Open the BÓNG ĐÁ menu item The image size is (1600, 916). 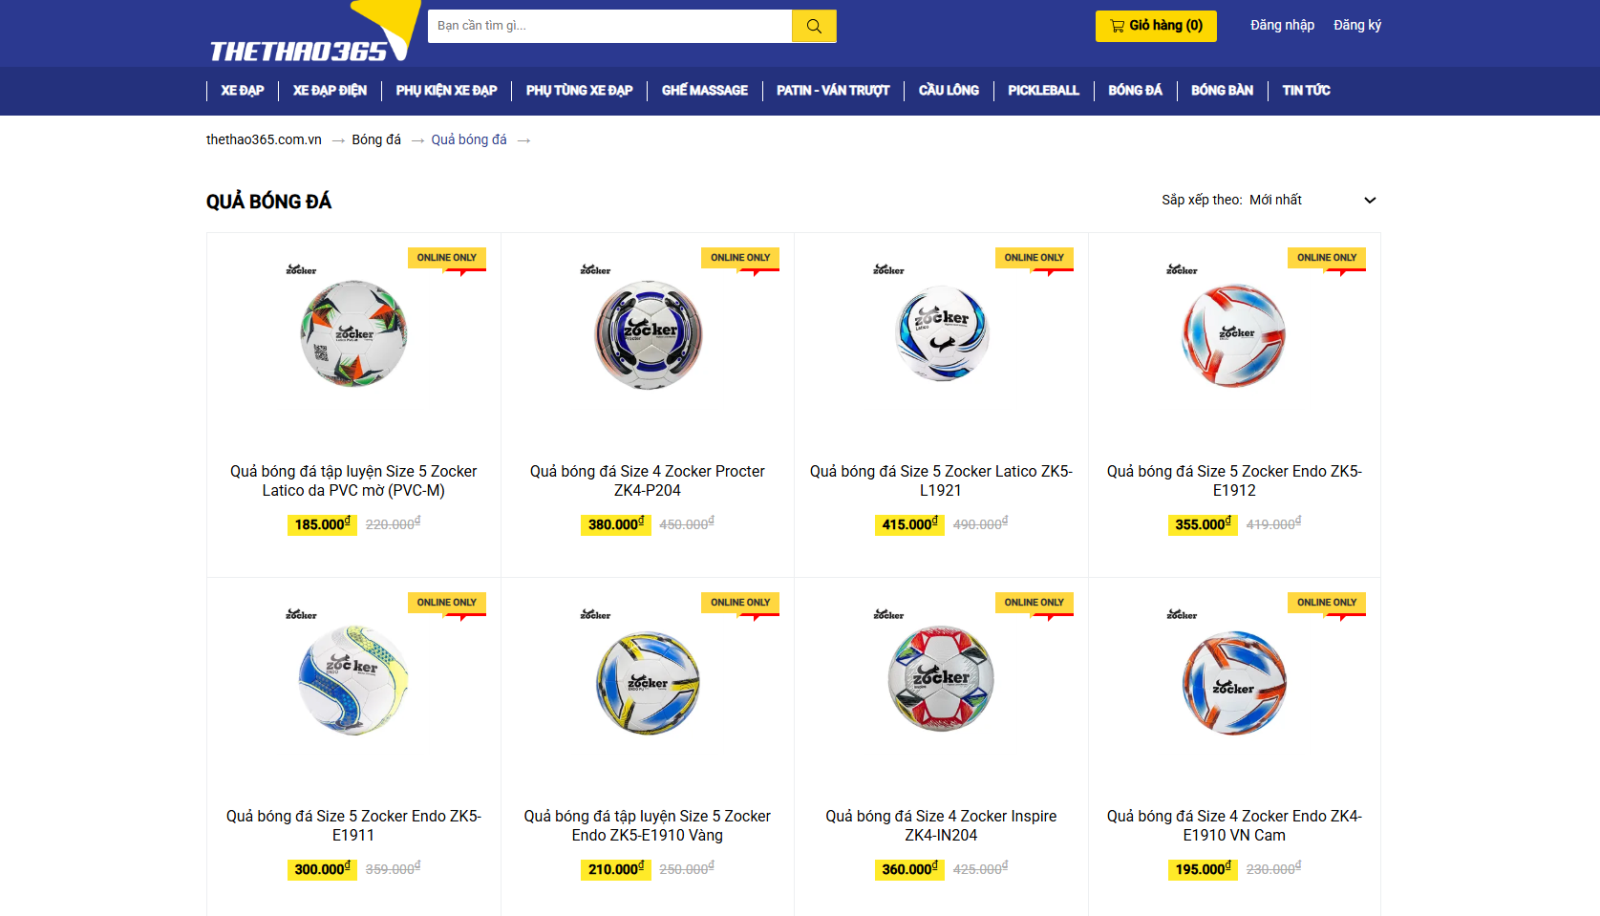(1135, 91)
